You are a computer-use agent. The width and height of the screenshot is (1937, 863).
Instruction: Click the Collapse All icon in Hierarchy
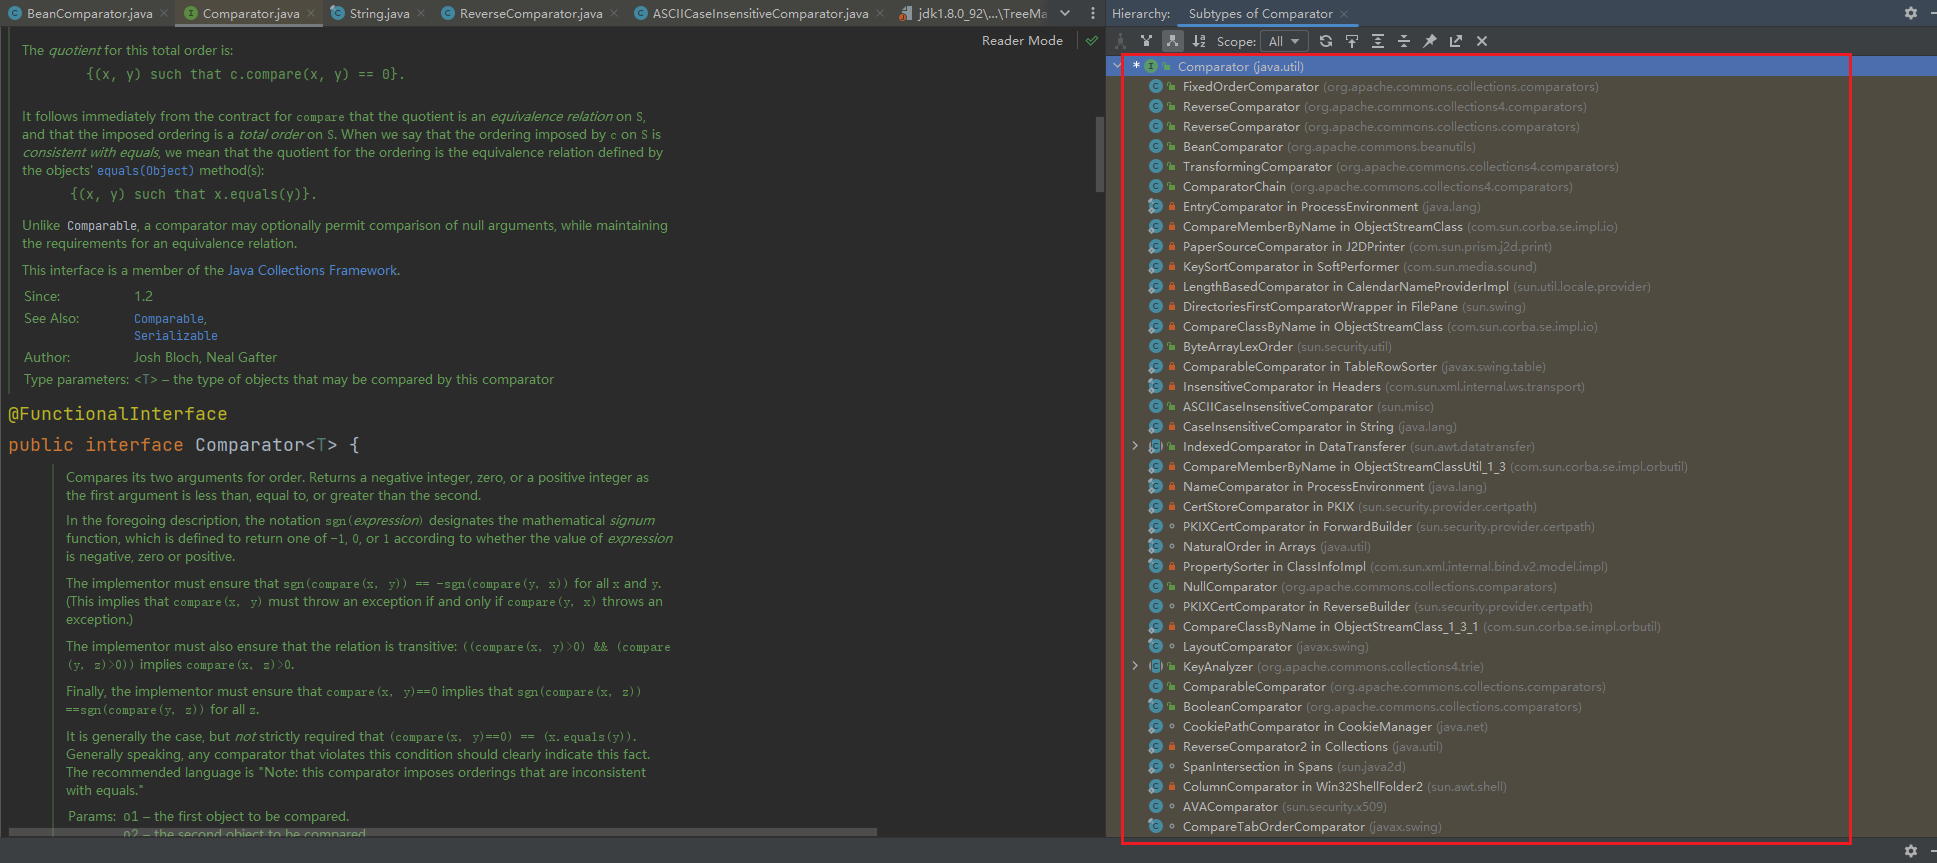coord(1404,41)
